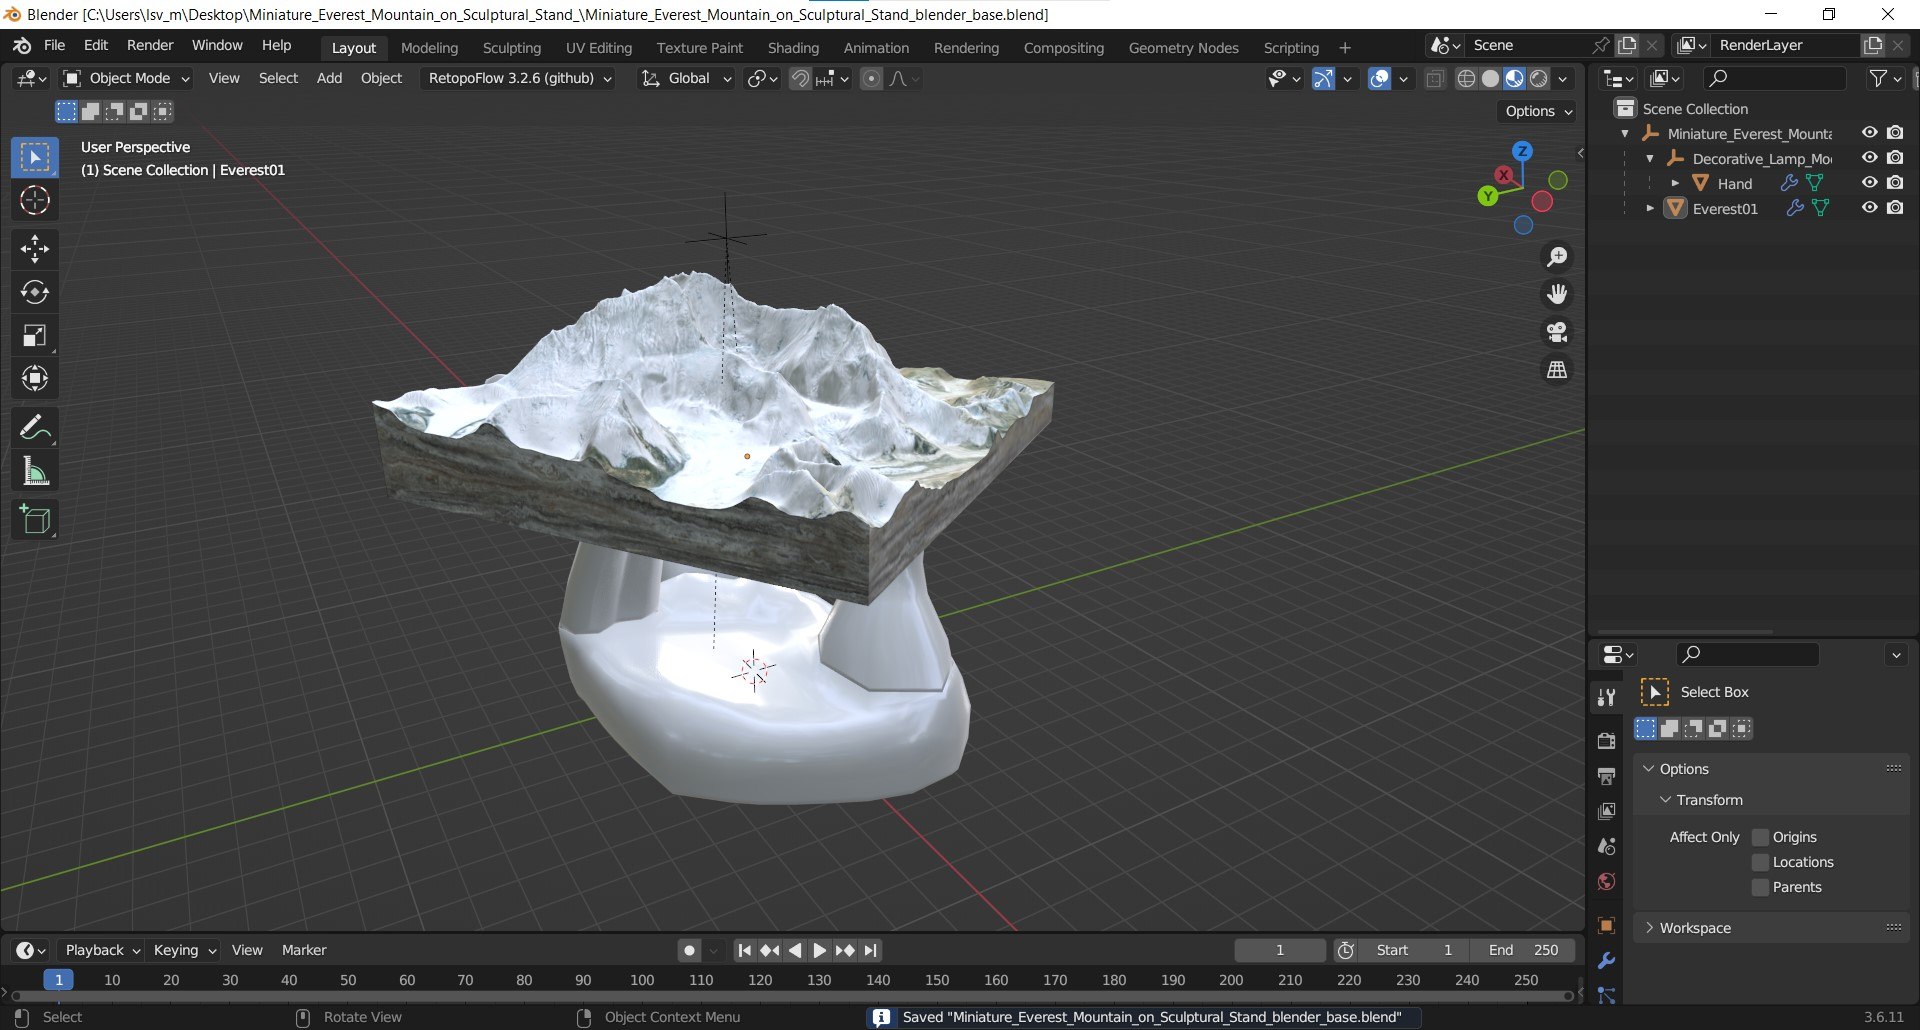Choose the Transform tool

(x=35, y=379)
